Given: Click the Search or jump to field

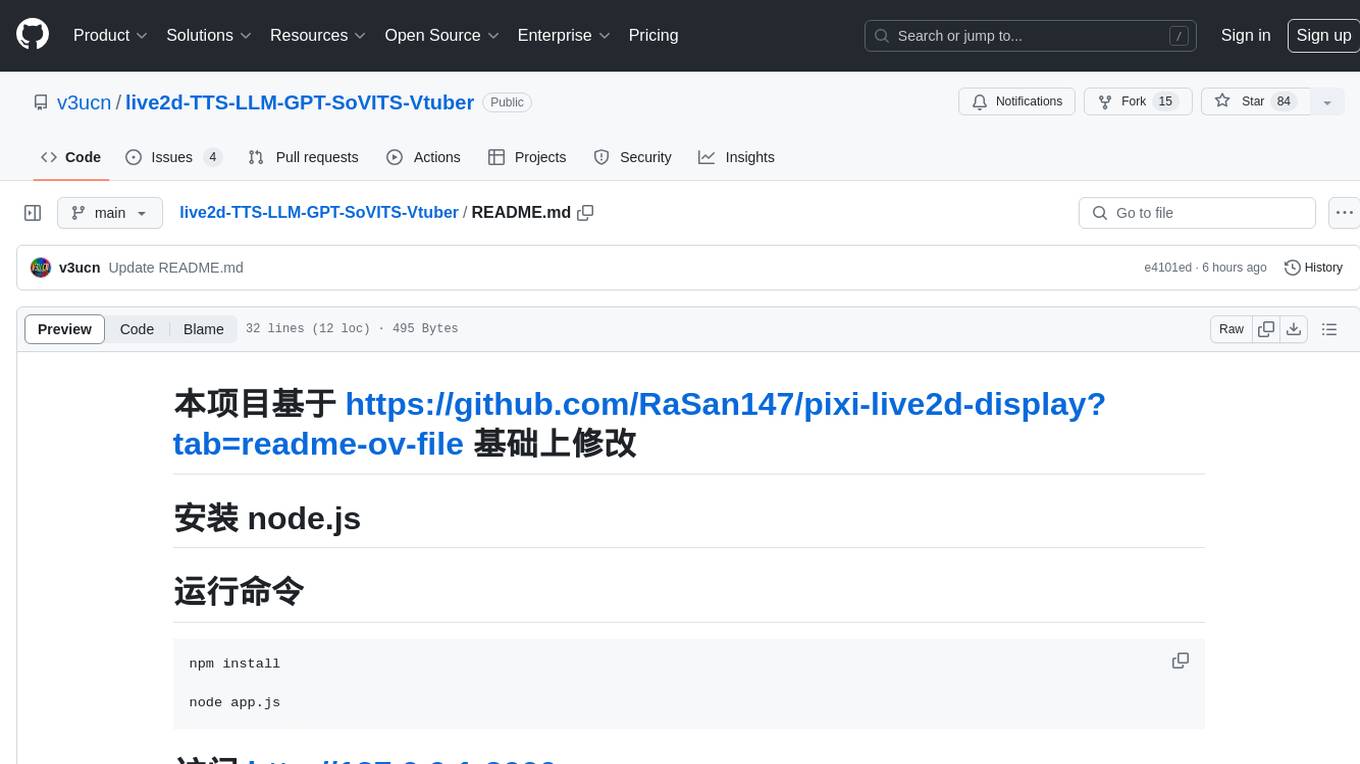Looking at the screenshot, I should tap(1032, 35).
